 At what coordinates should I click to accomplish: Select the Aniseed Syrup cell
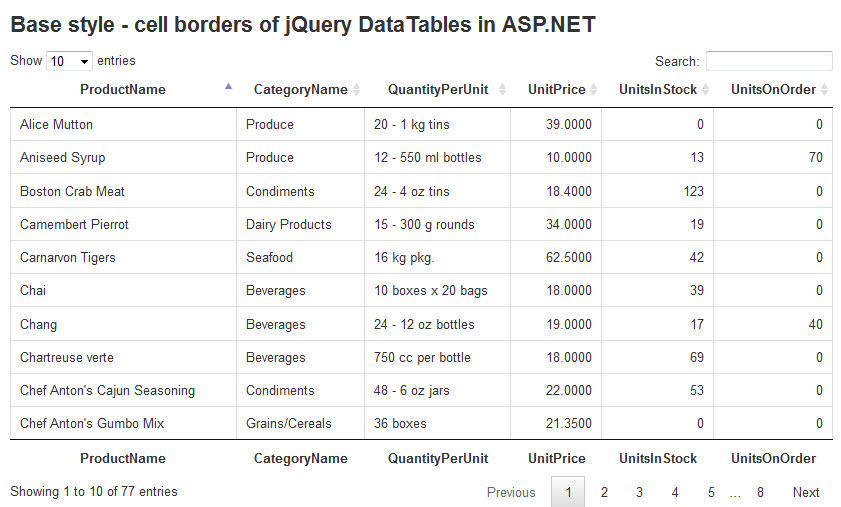123,157
